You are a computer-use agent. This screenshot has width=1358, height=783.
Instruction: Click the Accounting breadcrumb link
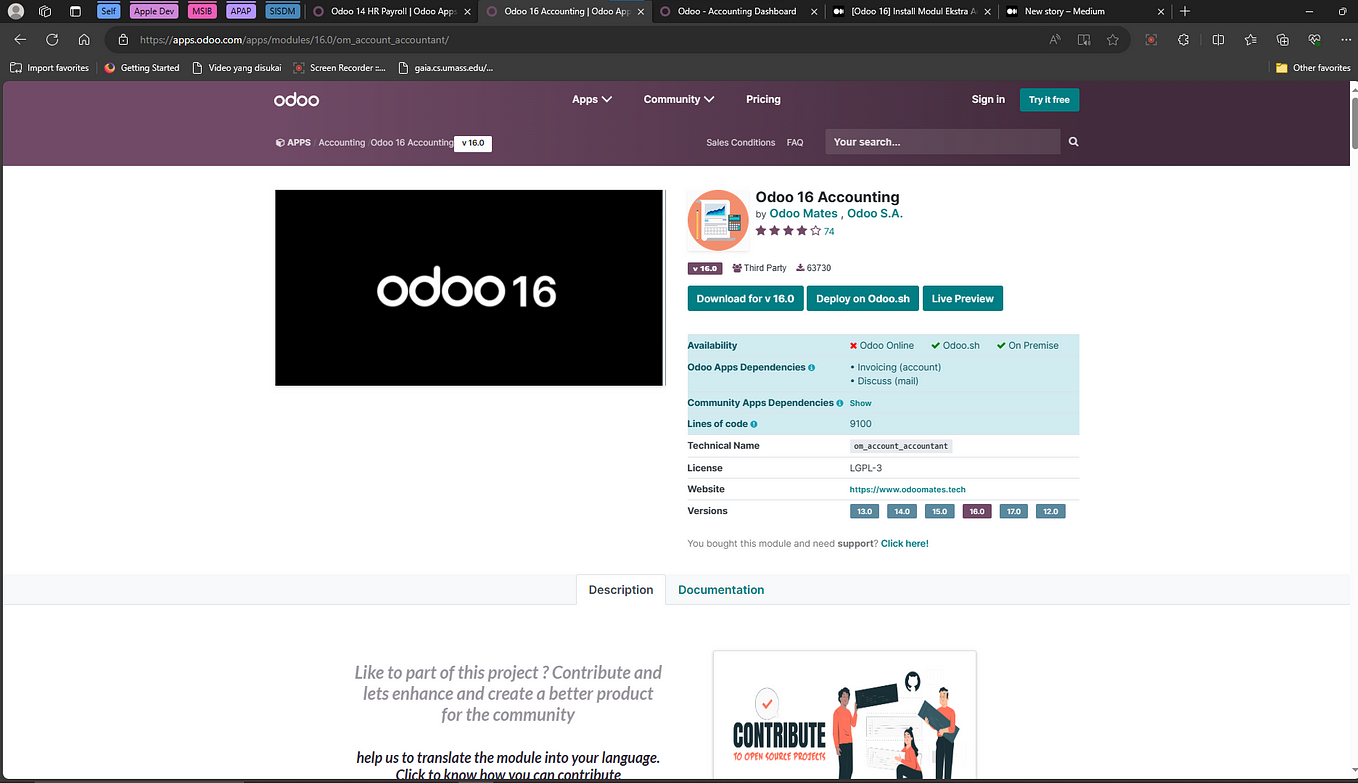point(341,142)
